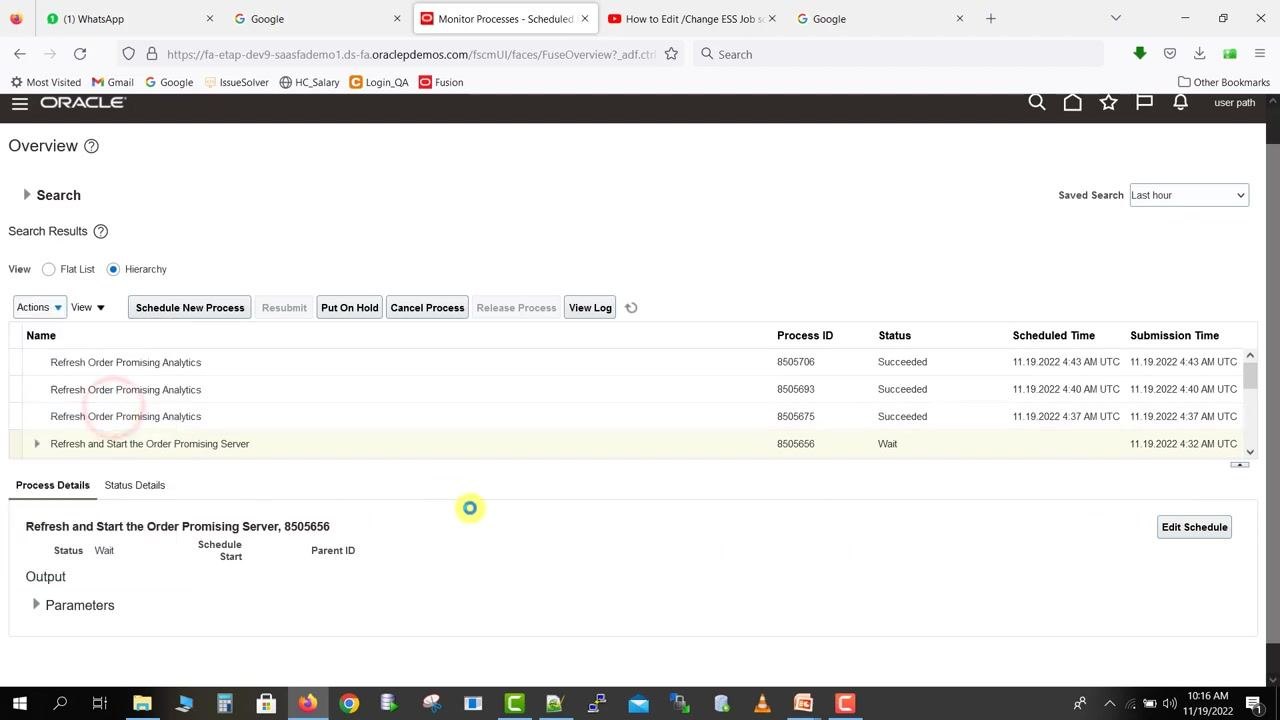Screen dimensions: 1280x720
Task: Select the Hierarchy view option
Action: point(113,269)
